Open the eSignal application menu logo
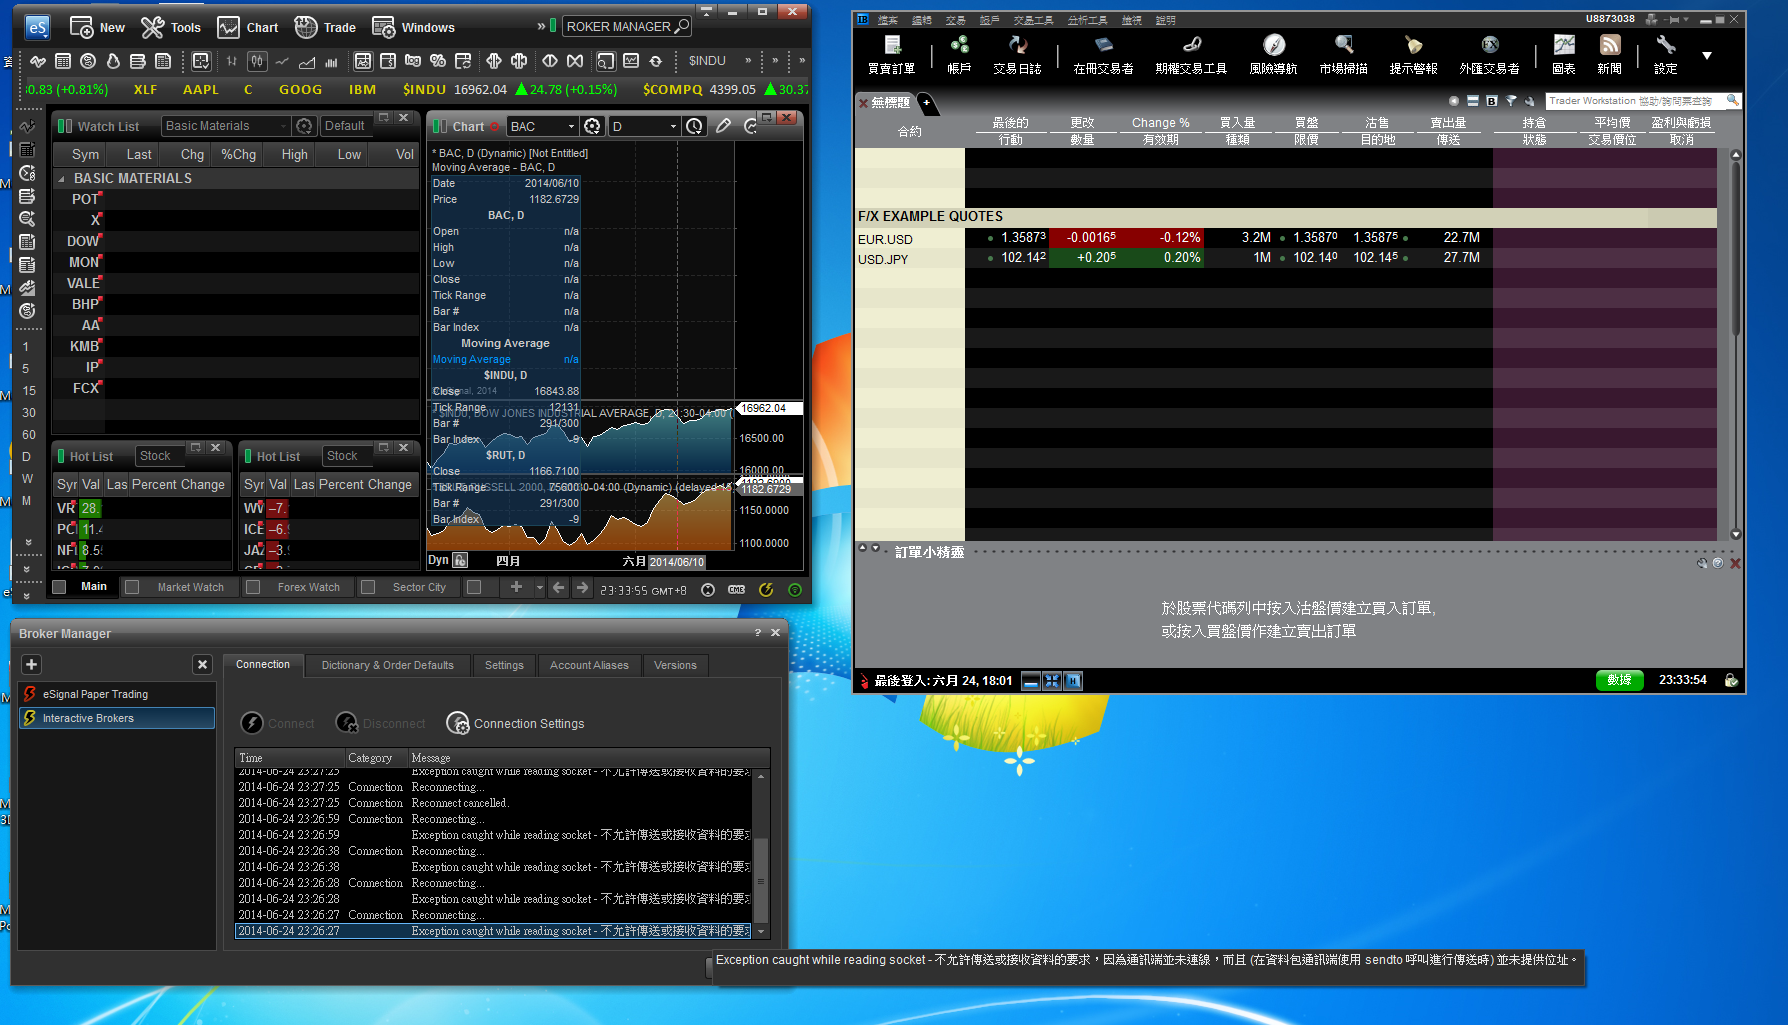This screenshot has height=1025, width=1788. click(x=37, y=27)
